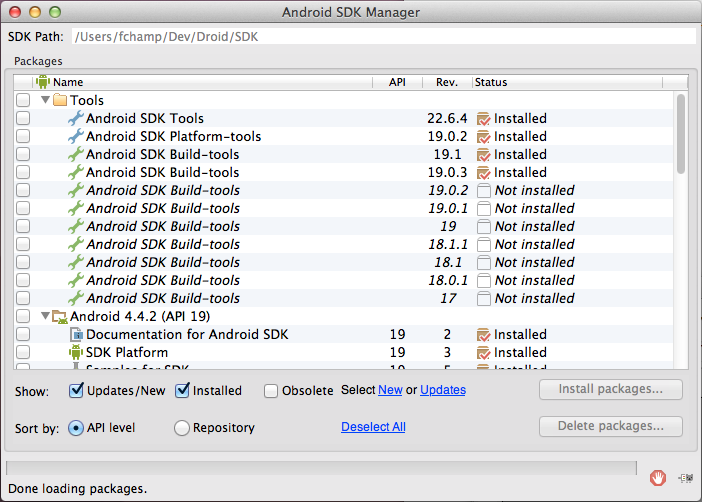Click the Tools folder icon
Viewport: 702px width, 502px height.
pos(60,100)
